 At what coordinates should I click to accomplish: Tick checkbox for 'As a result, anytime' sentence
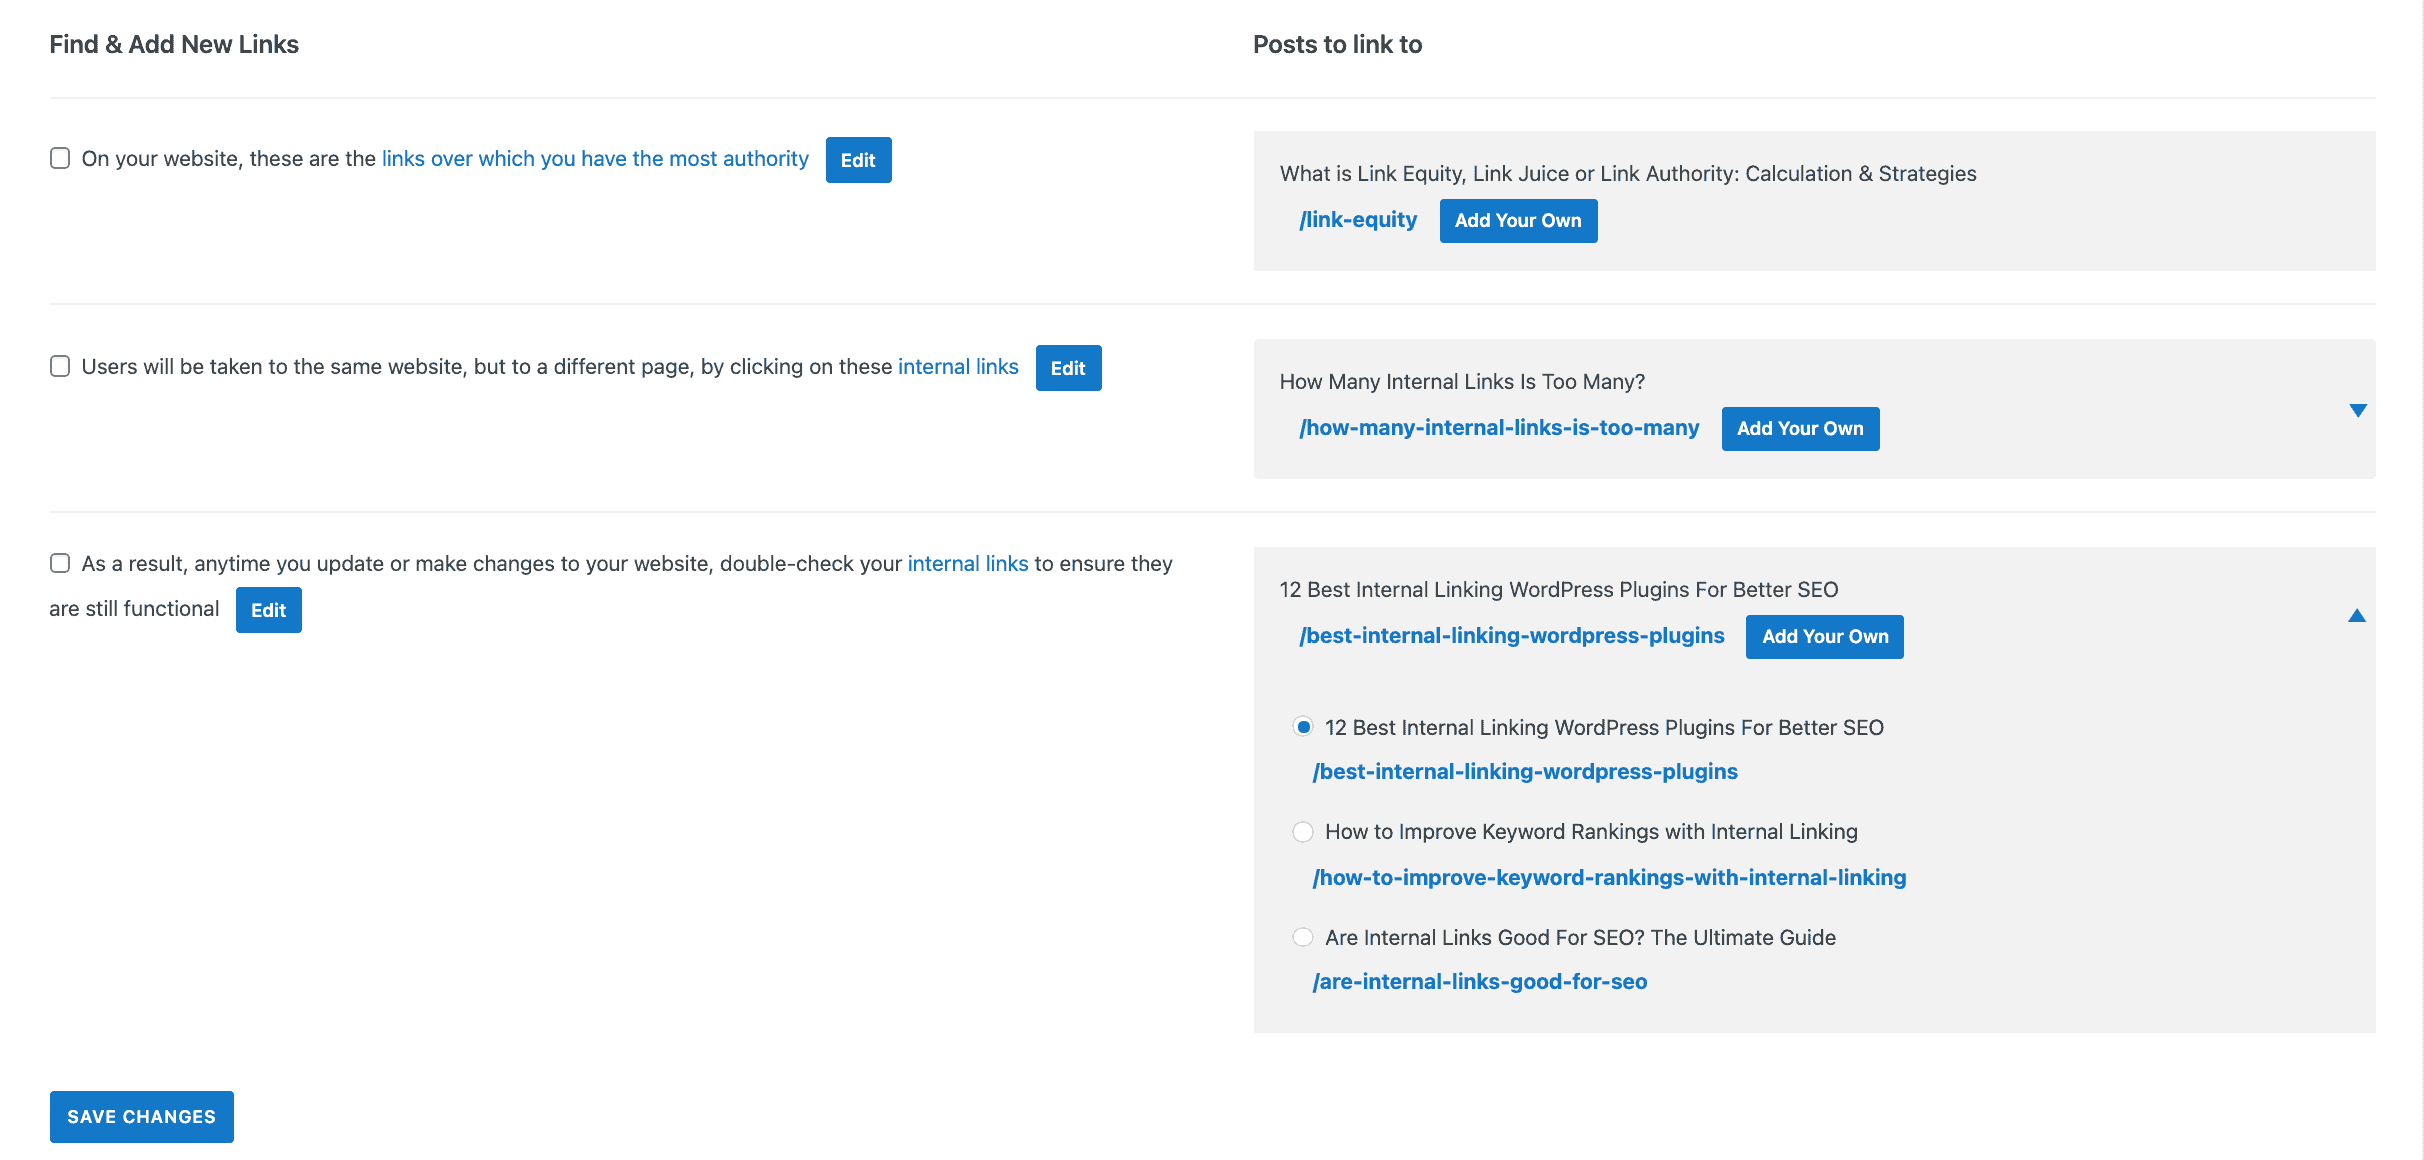[60, 563]
